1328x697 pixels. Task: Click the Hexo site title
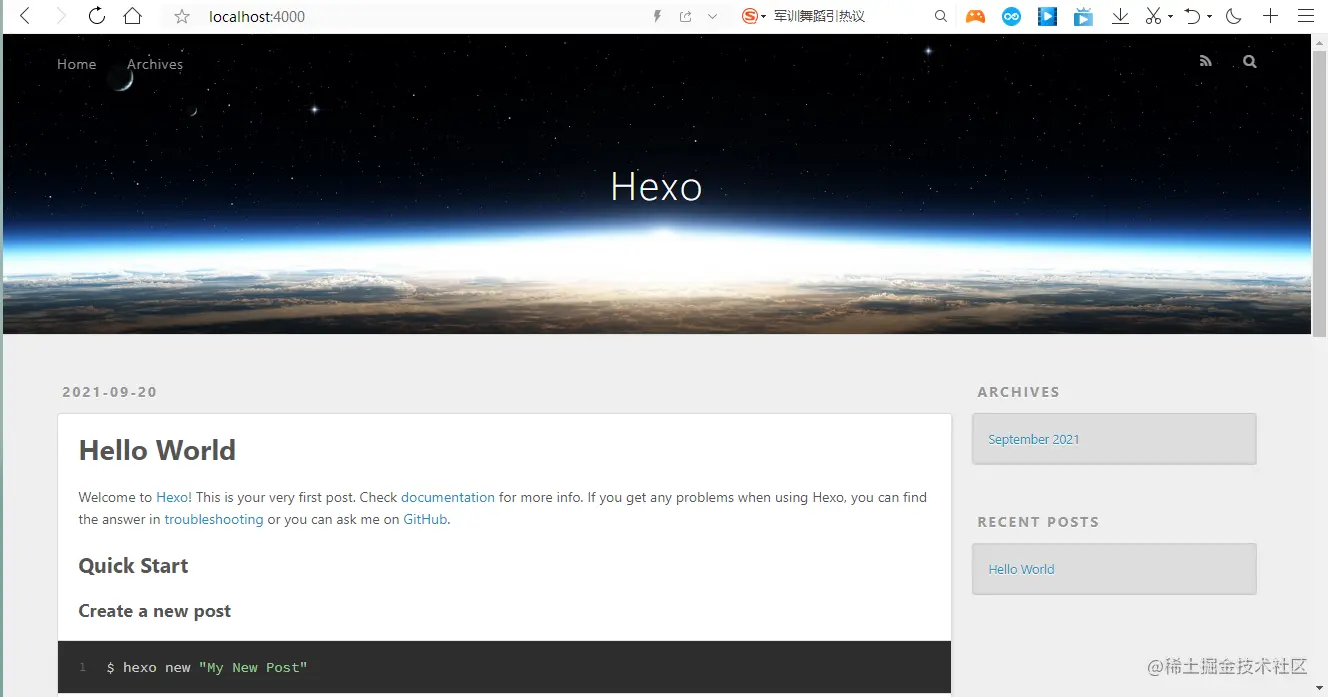[x=656, y=187]
